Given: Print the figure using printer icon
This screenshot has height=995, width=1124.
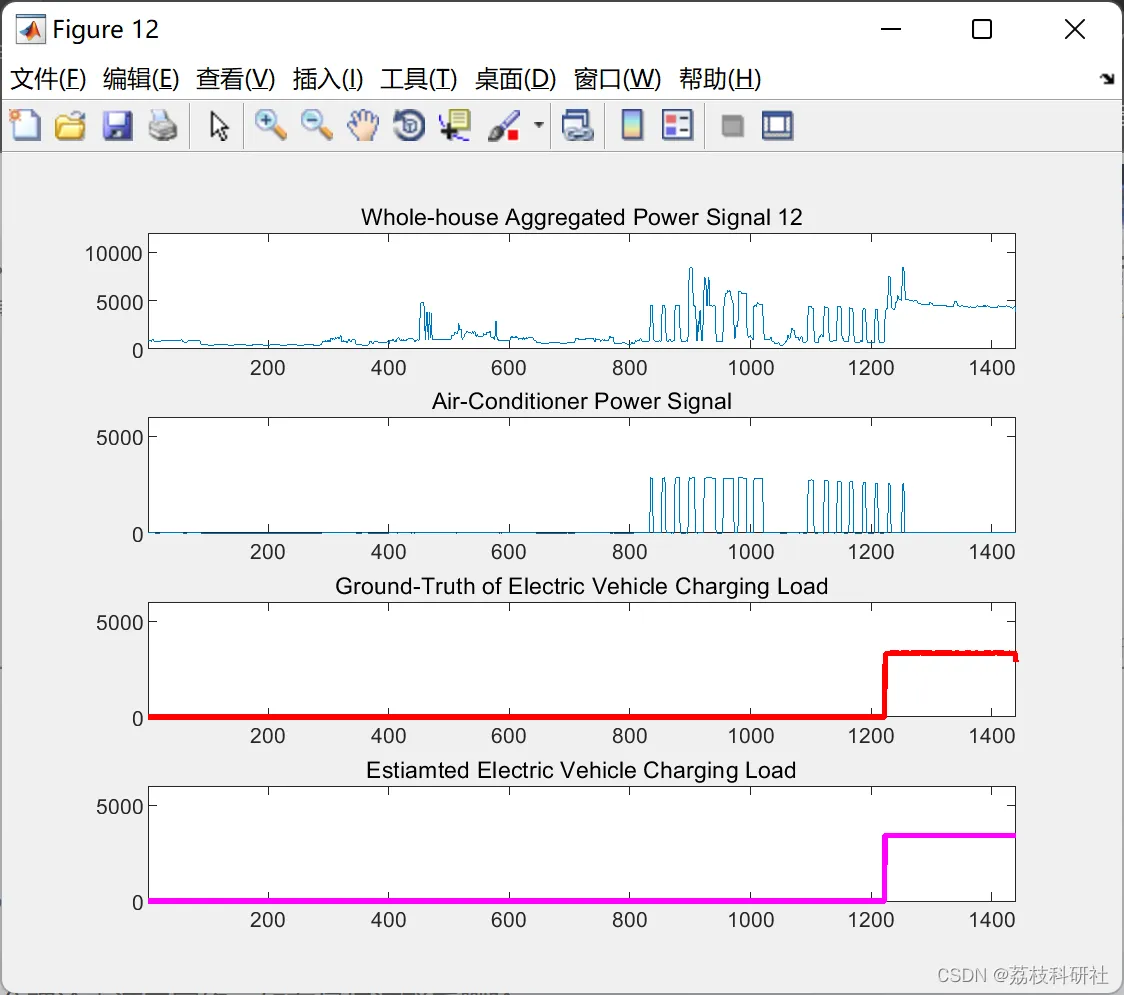Looking at the screenshot, I should click(x=163, y=125).
